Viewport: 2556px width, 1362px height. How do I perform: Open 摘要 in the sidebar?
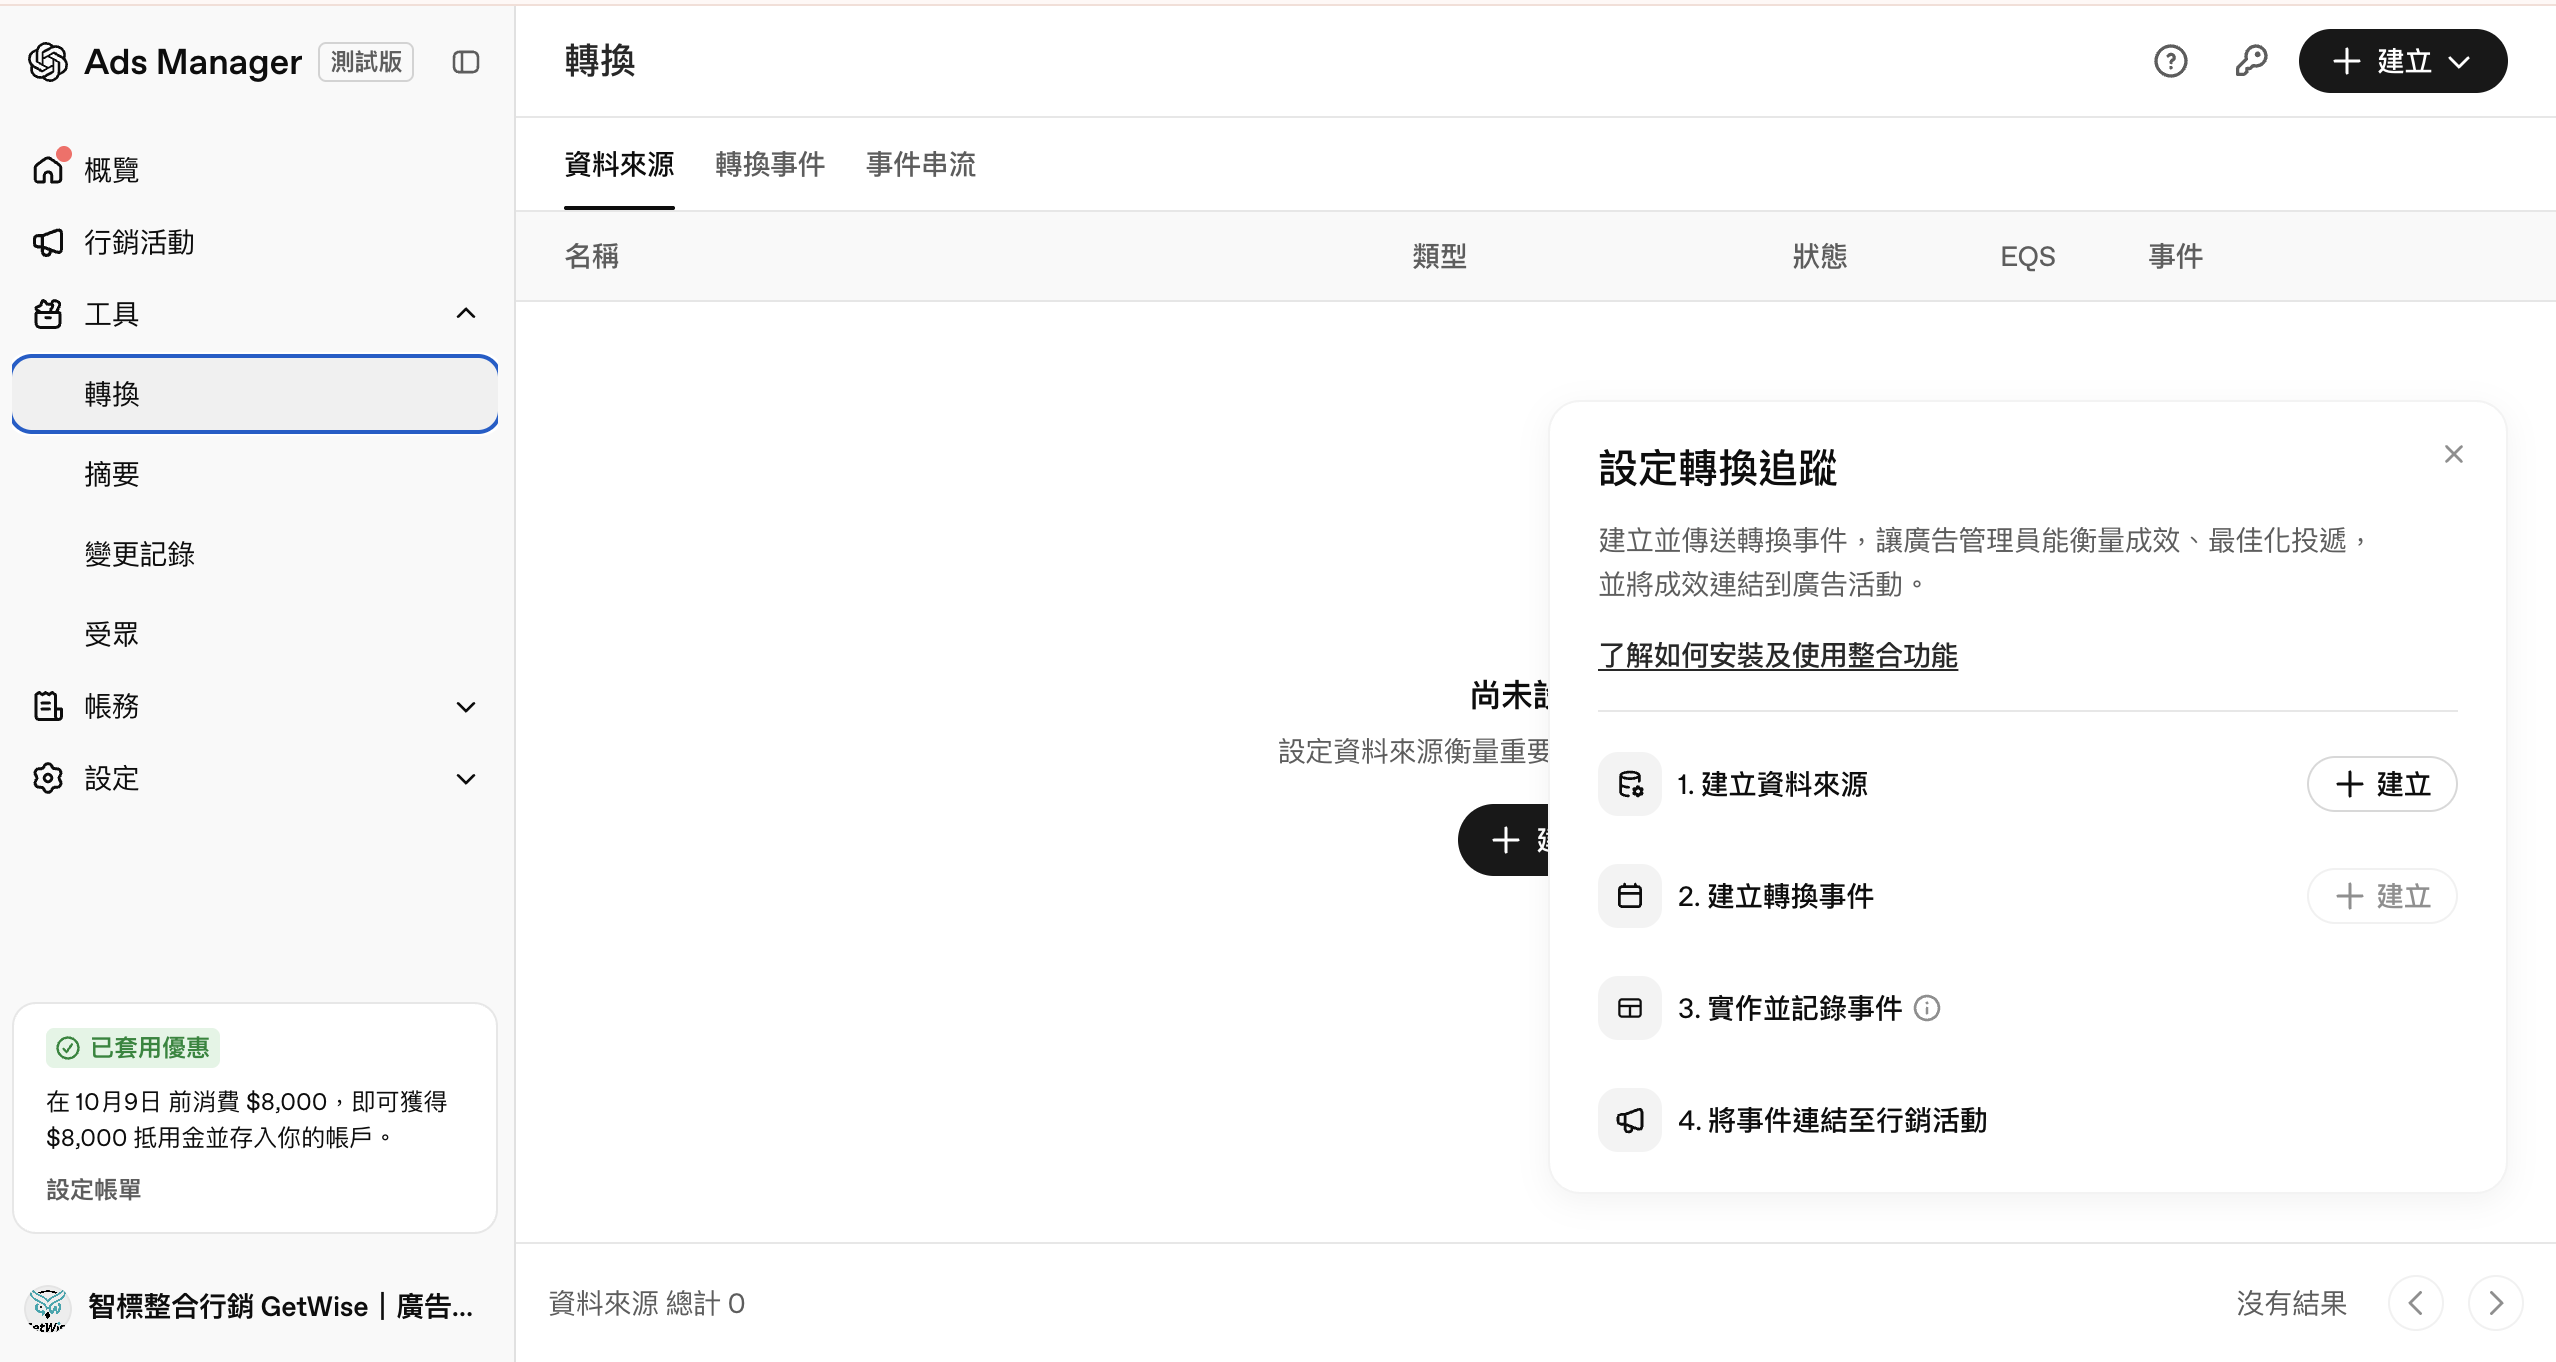click(255, 474)
